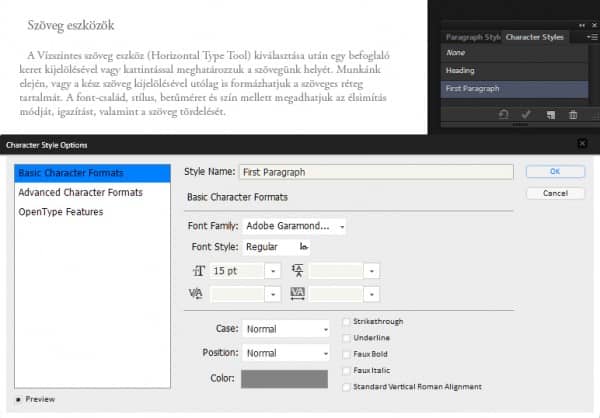Open Character Styles panel flyout menu

point(591,37)
